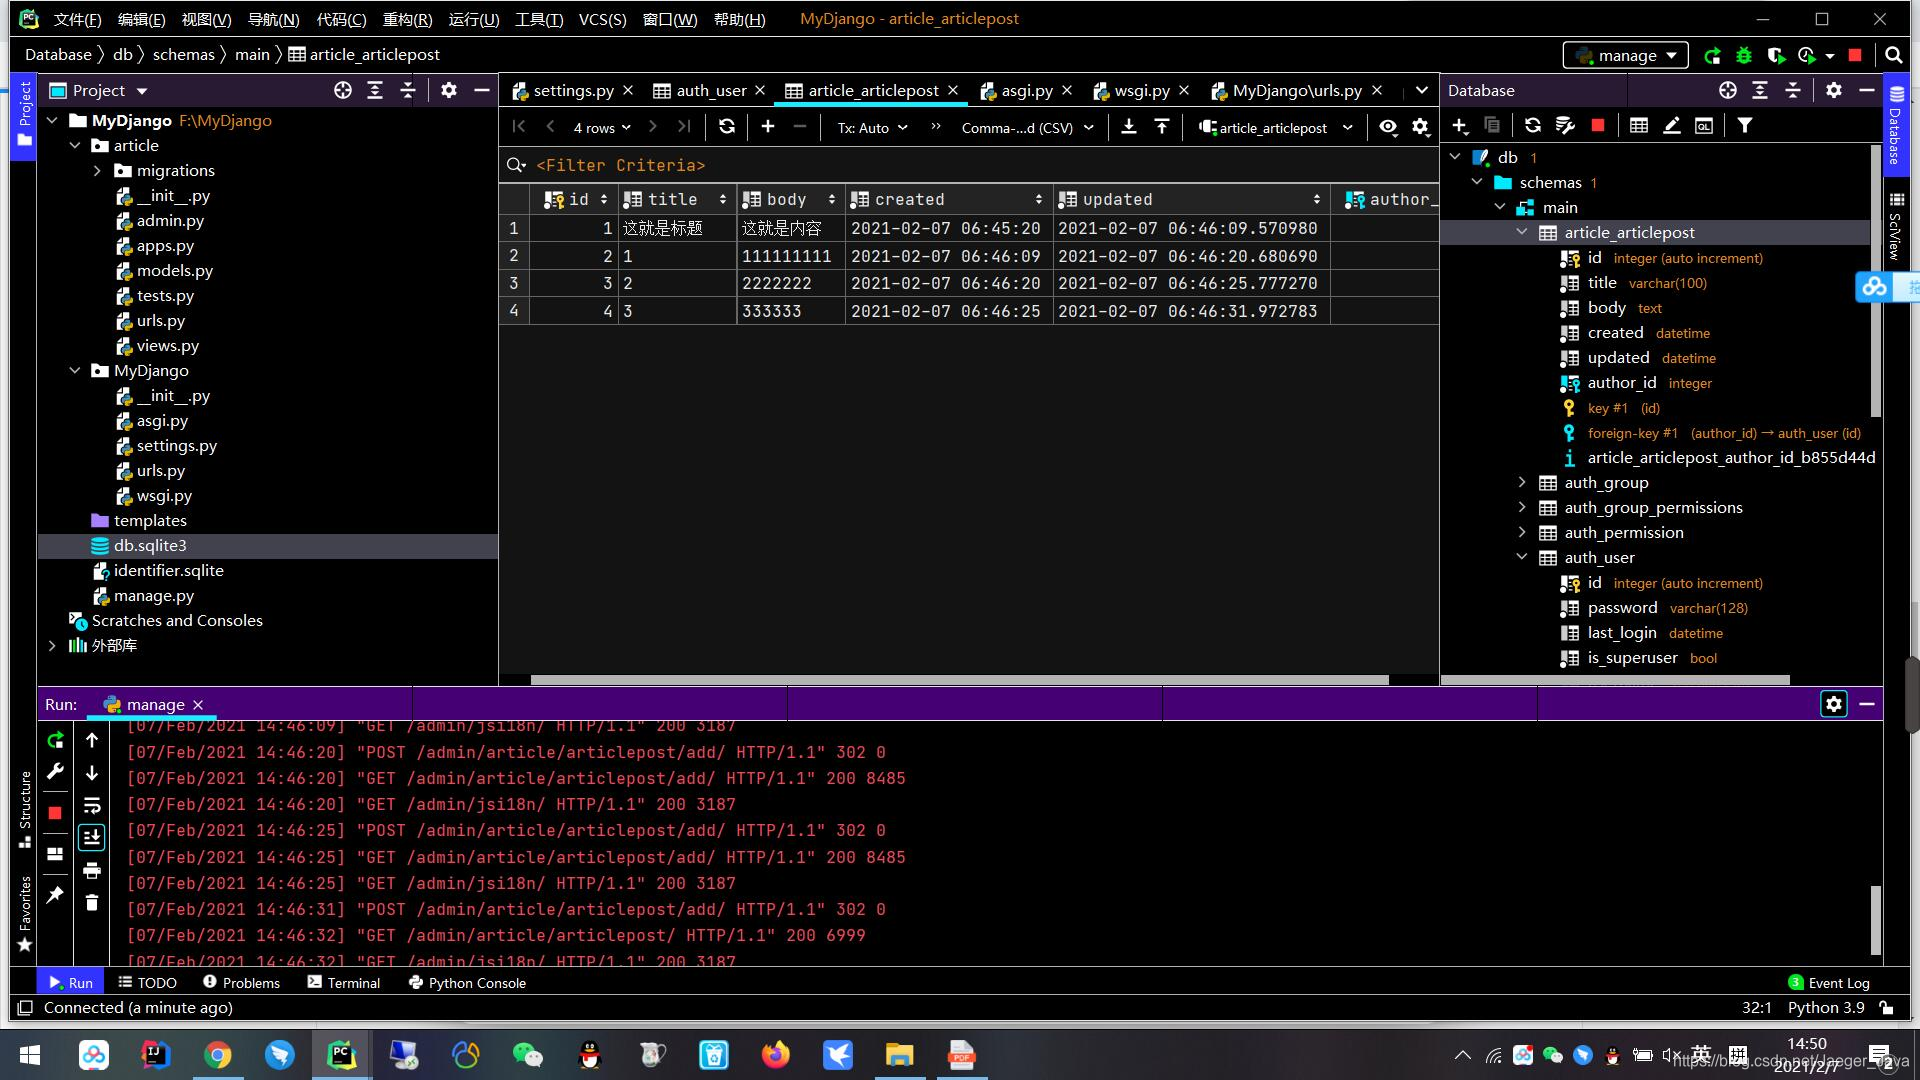The image size is (1920, 1080).
Task: Open the Terminal tool window
Action: pyautogui.click(x=343, y=983)
